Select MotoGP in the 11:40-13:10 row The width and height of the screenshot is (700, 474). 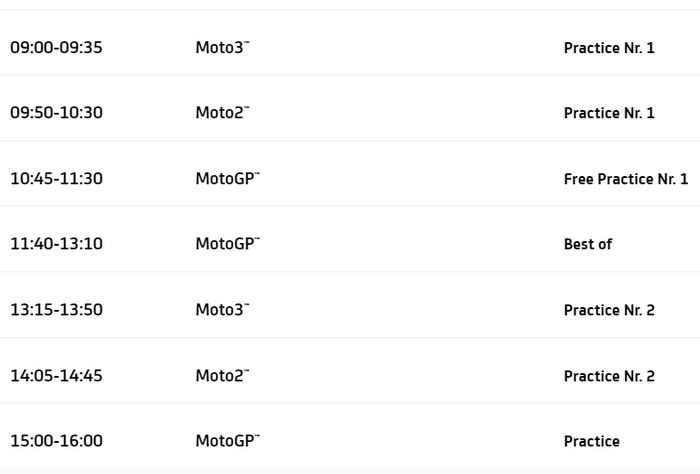227,244
